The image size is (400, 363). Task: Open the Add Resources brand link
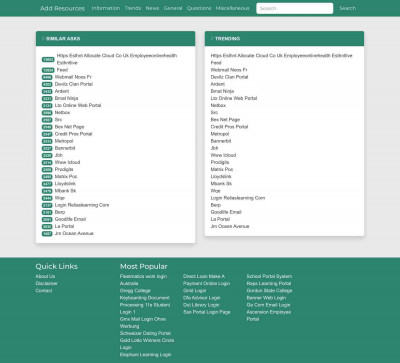(x=62, y=8)
